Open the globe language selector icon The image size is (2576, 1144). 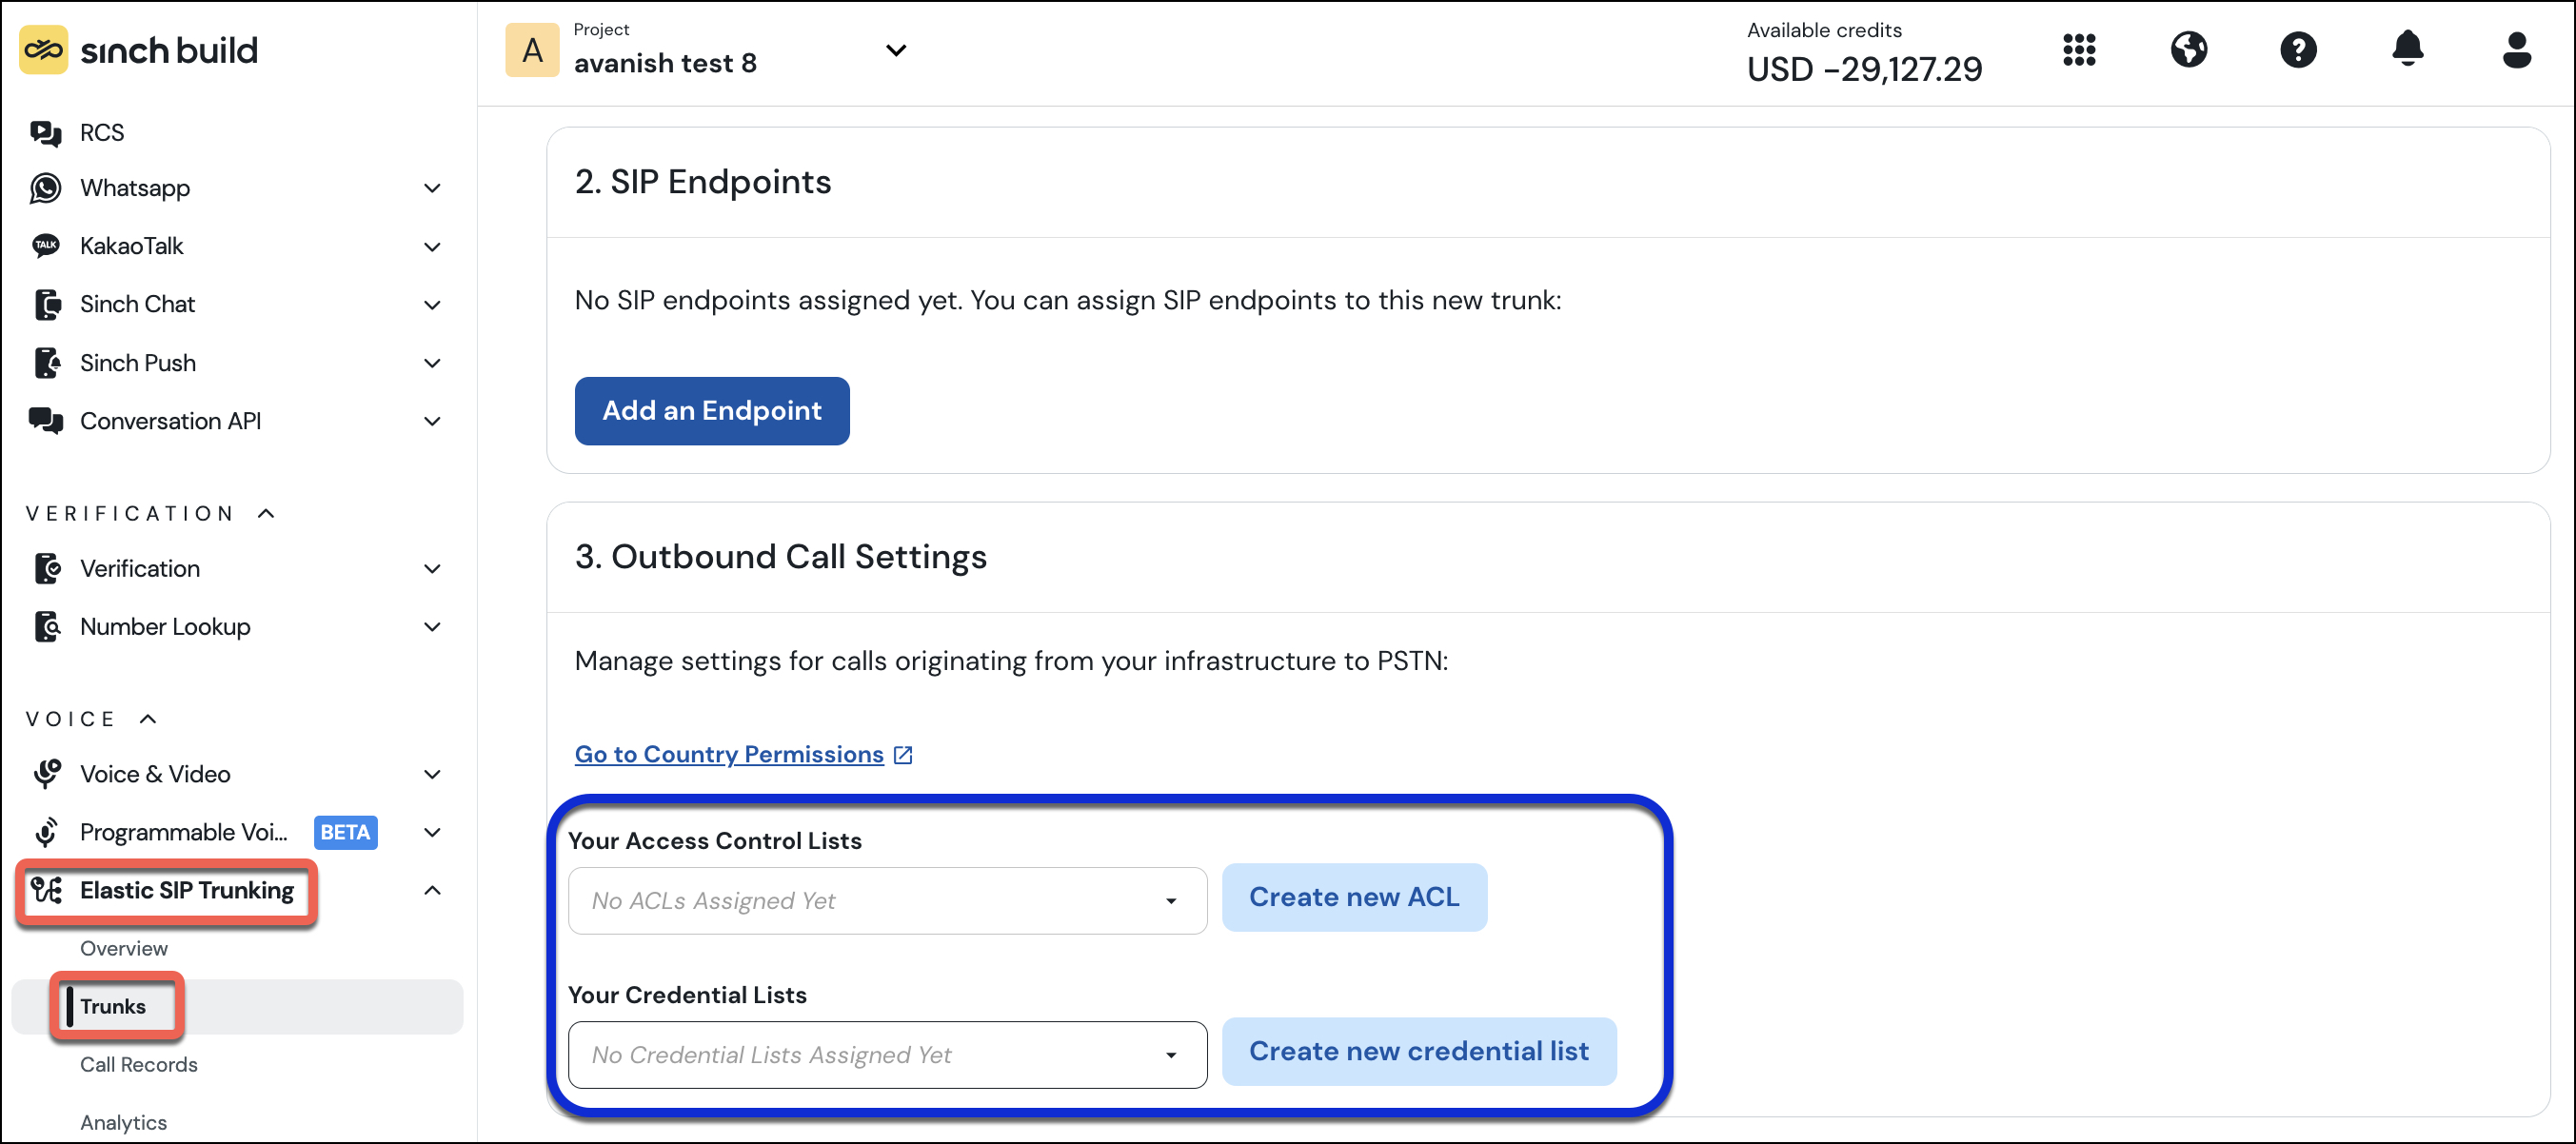tap(2189, 49)
